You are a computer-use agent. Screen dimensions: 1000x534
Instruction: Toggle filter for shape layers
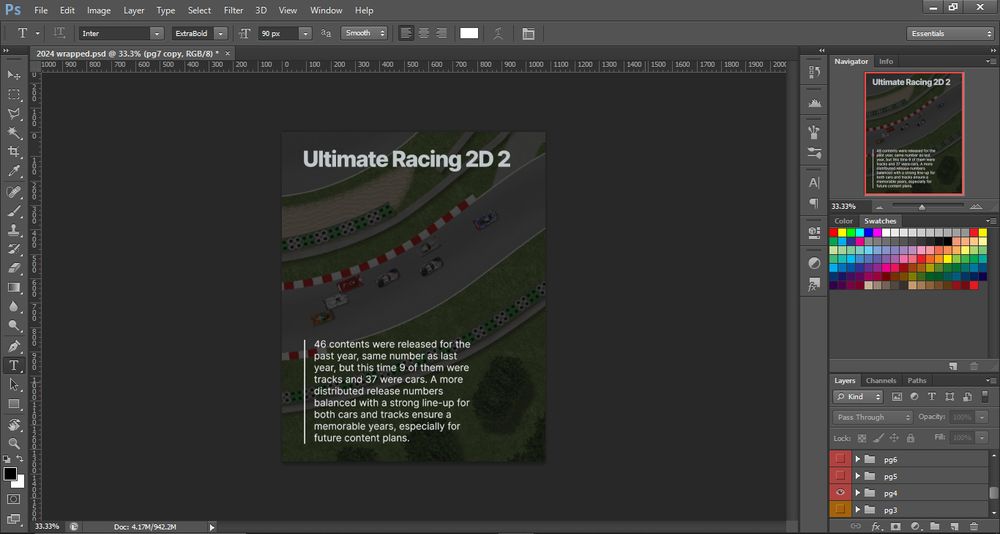click(x=949, y=396)
